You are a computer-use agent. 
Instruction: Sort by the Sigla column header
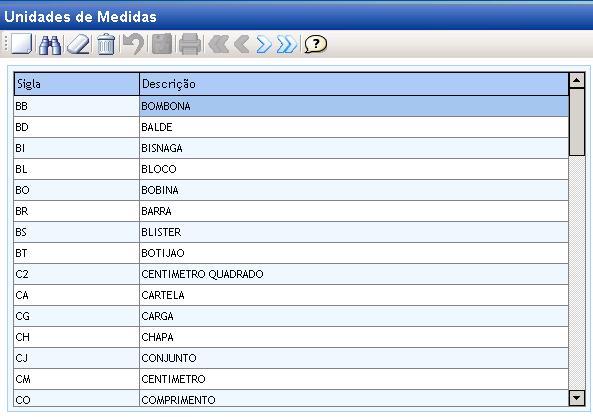pyautogui.click(x=77, y=84)
